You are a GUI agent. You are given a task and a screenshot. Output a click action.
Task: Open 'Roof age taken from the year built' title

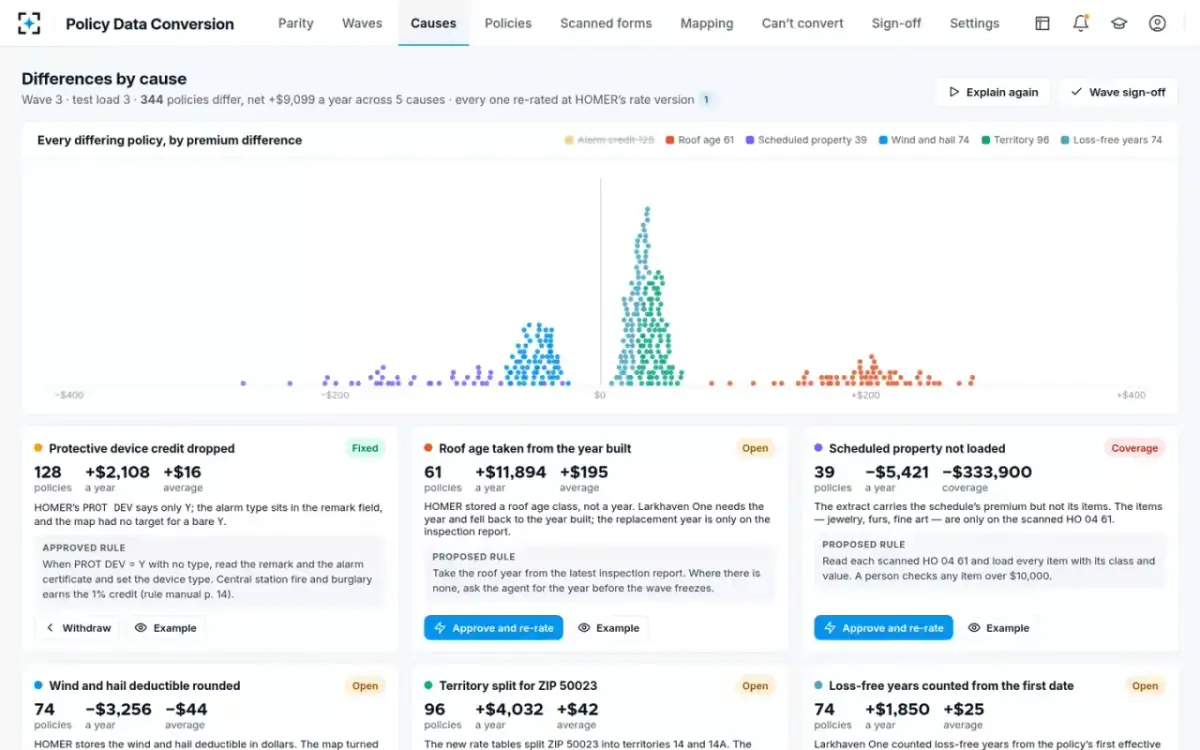(535, 449)
